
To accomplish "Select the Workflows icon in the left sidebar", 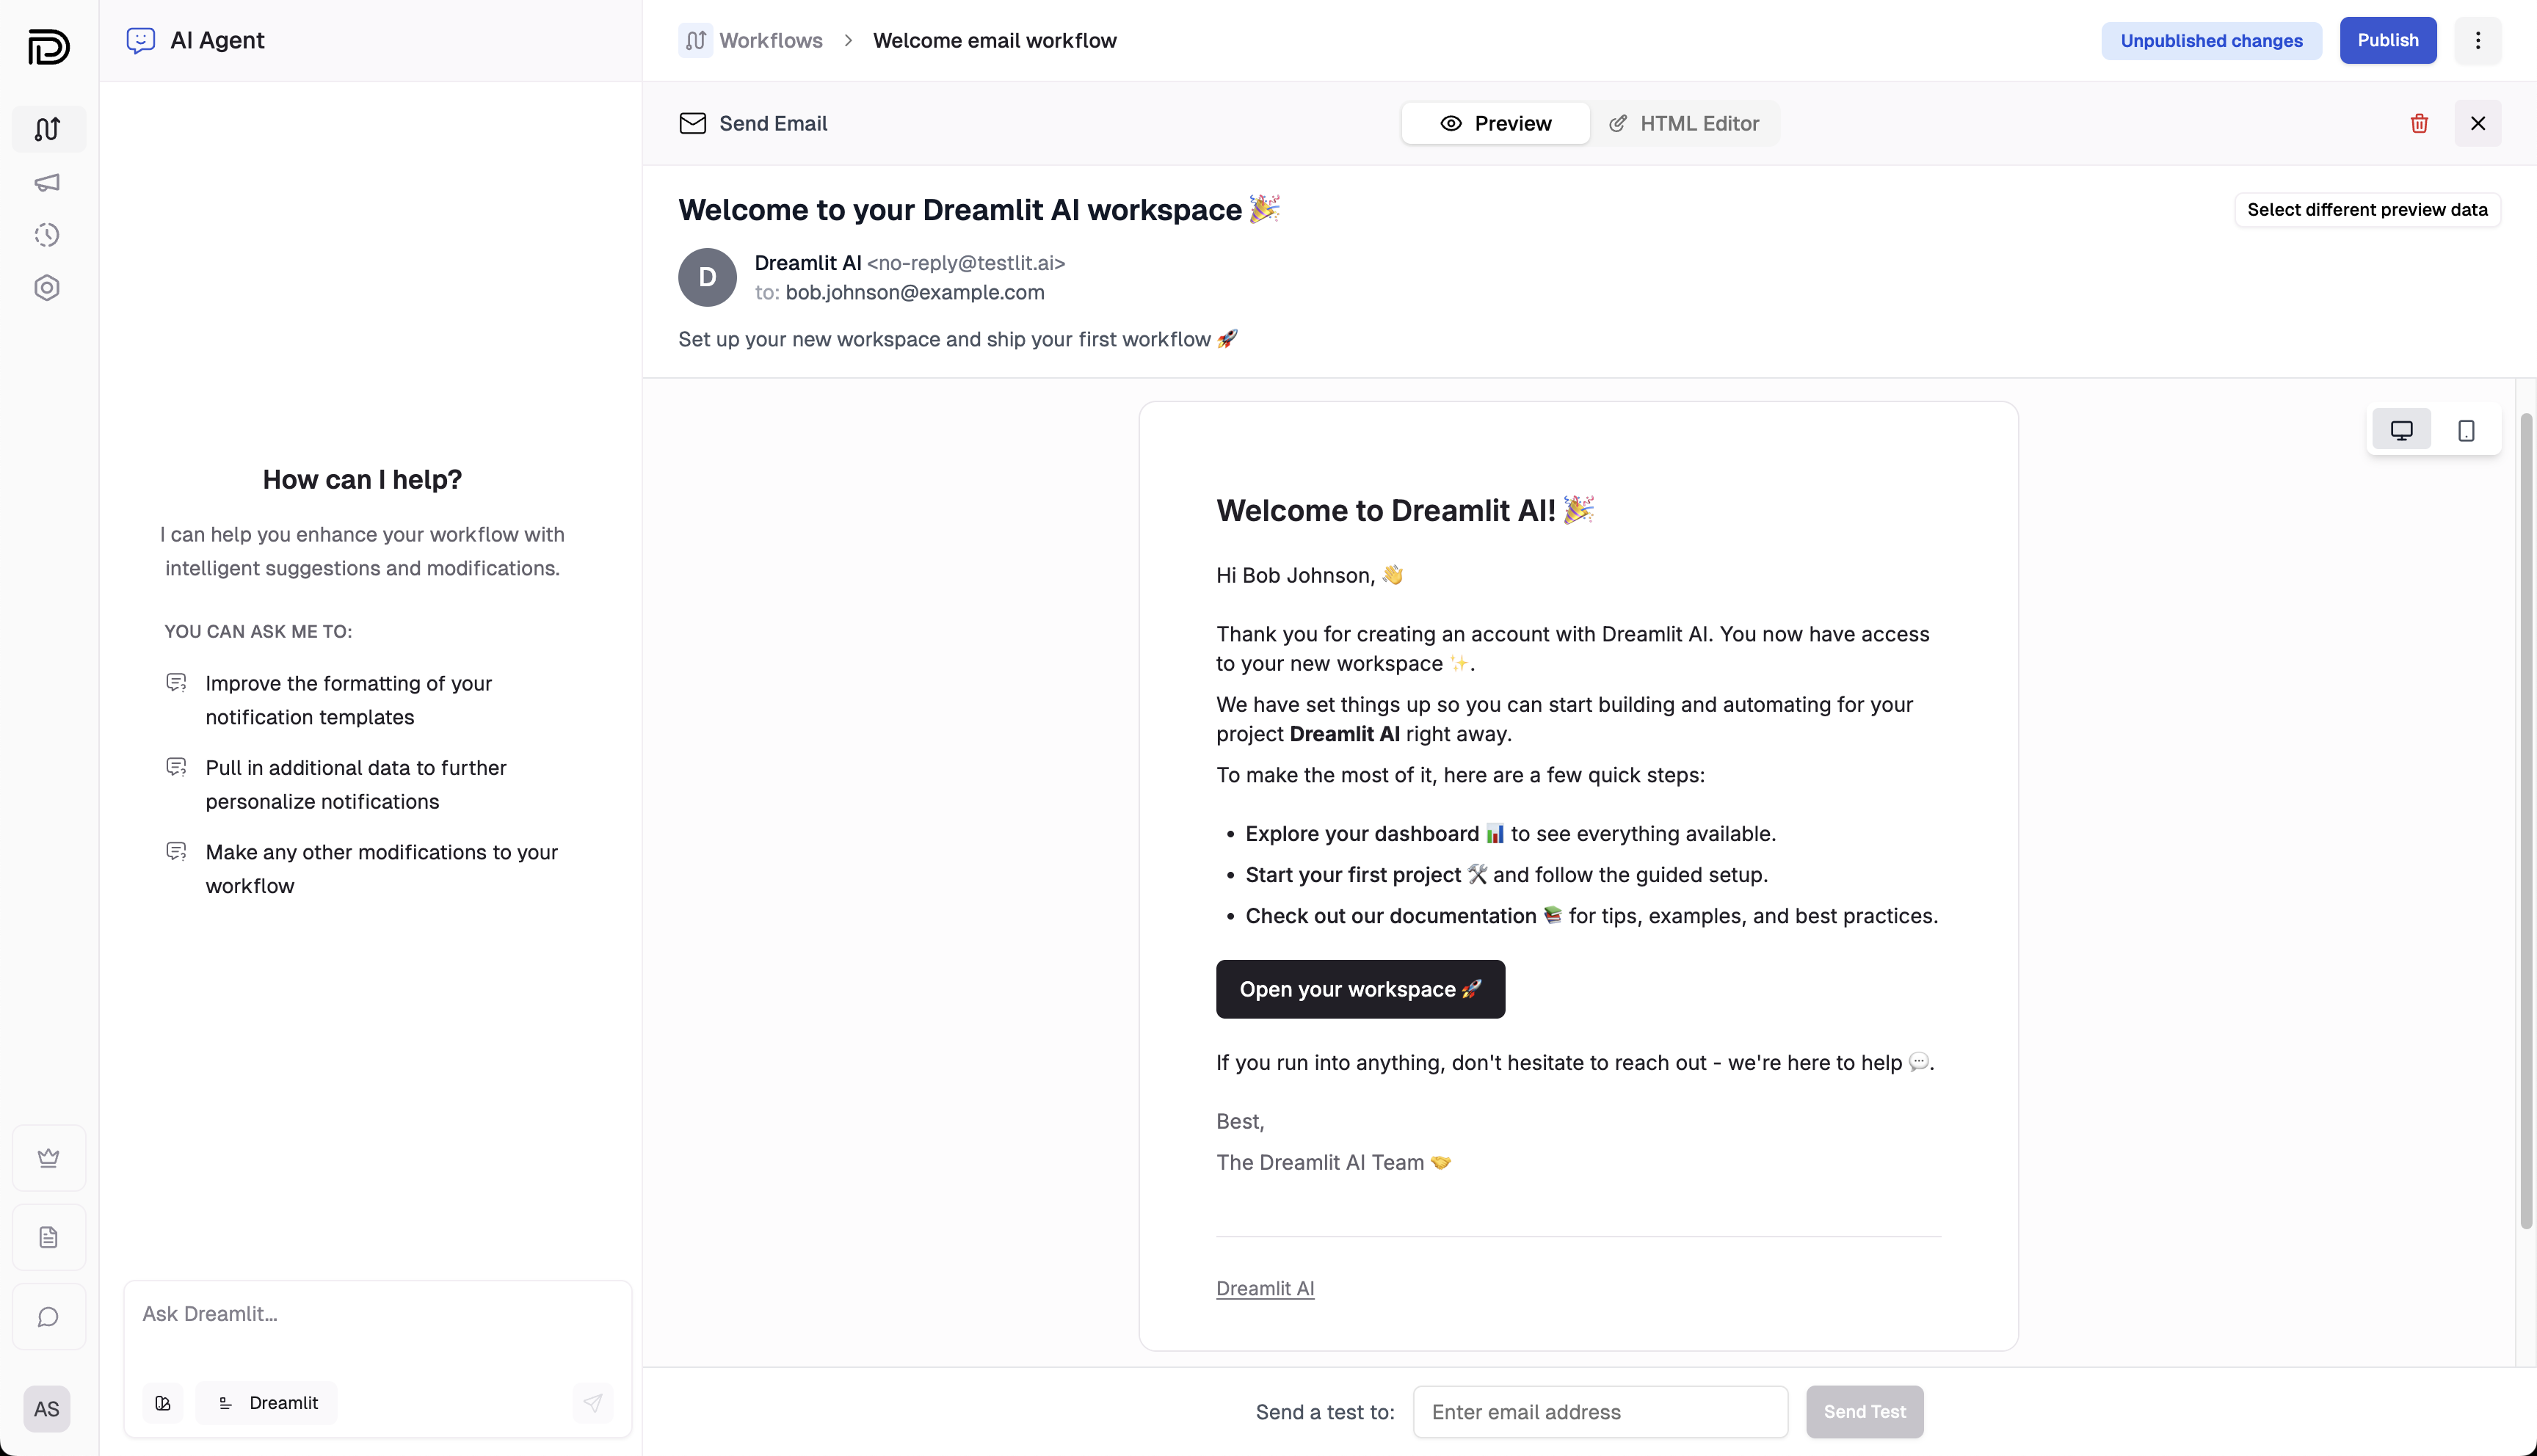I will click(47, 129).
